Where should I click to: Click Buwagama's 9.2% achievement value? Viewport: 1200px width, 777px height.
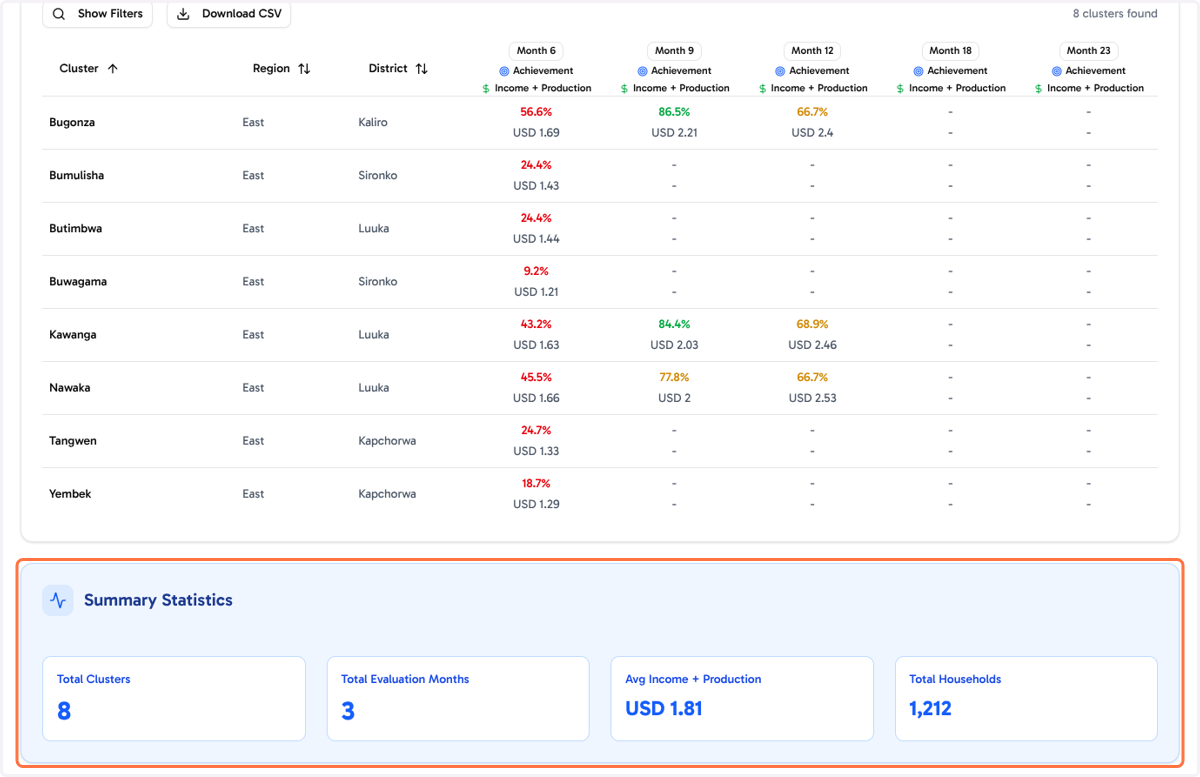click(x=536, y=271)
